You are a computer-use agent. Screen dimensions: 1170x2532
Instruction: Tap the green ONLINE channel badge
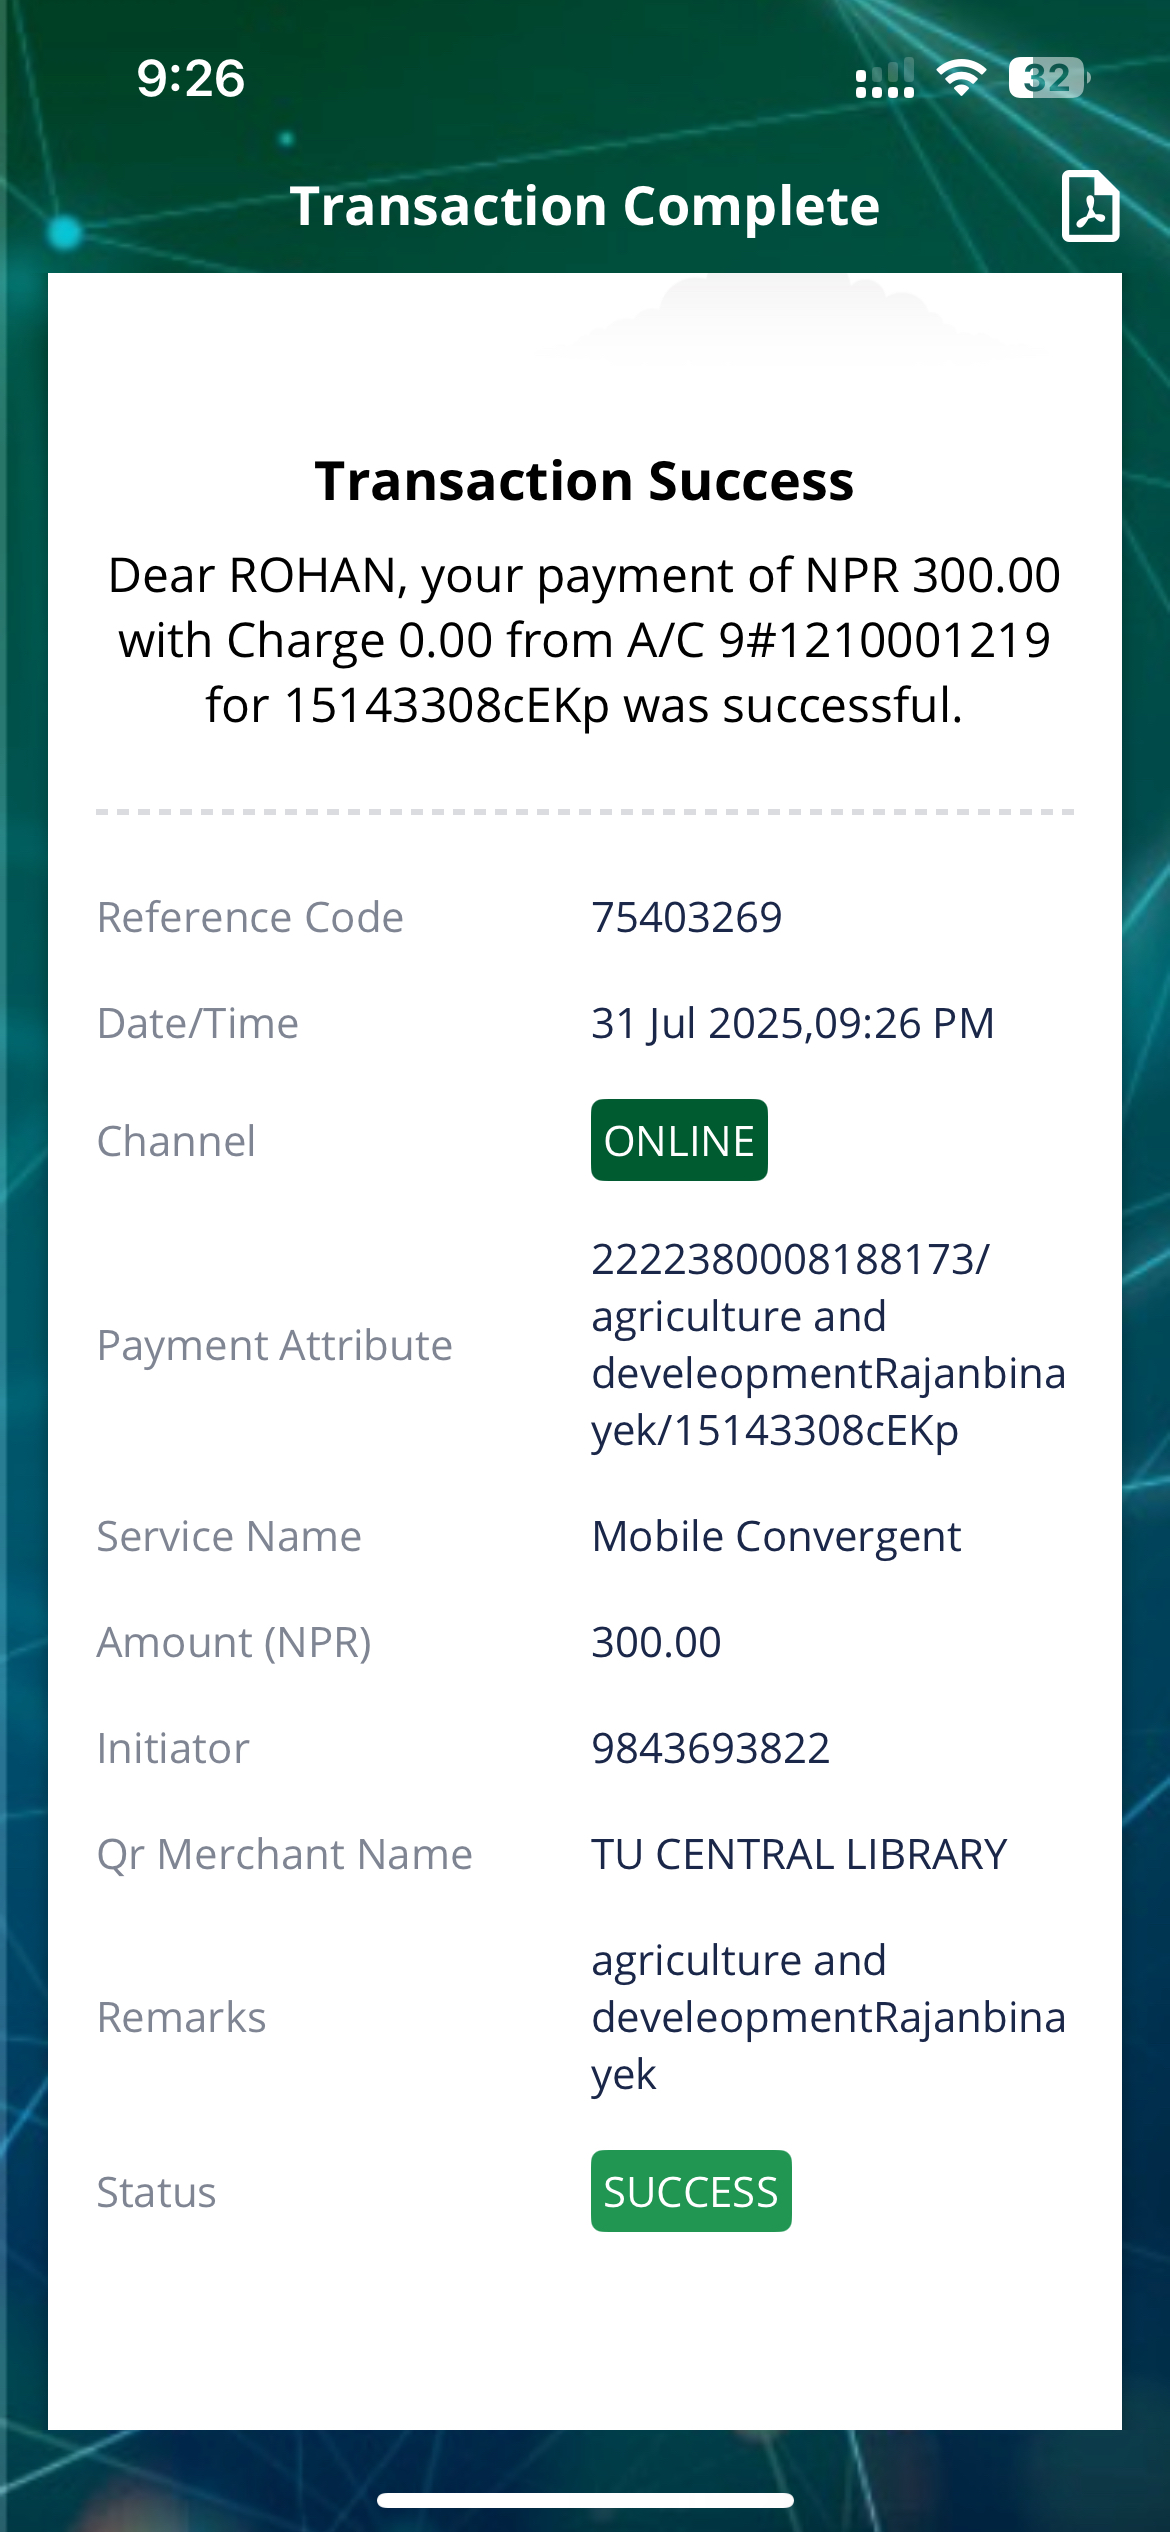(x=679, y=1141)
